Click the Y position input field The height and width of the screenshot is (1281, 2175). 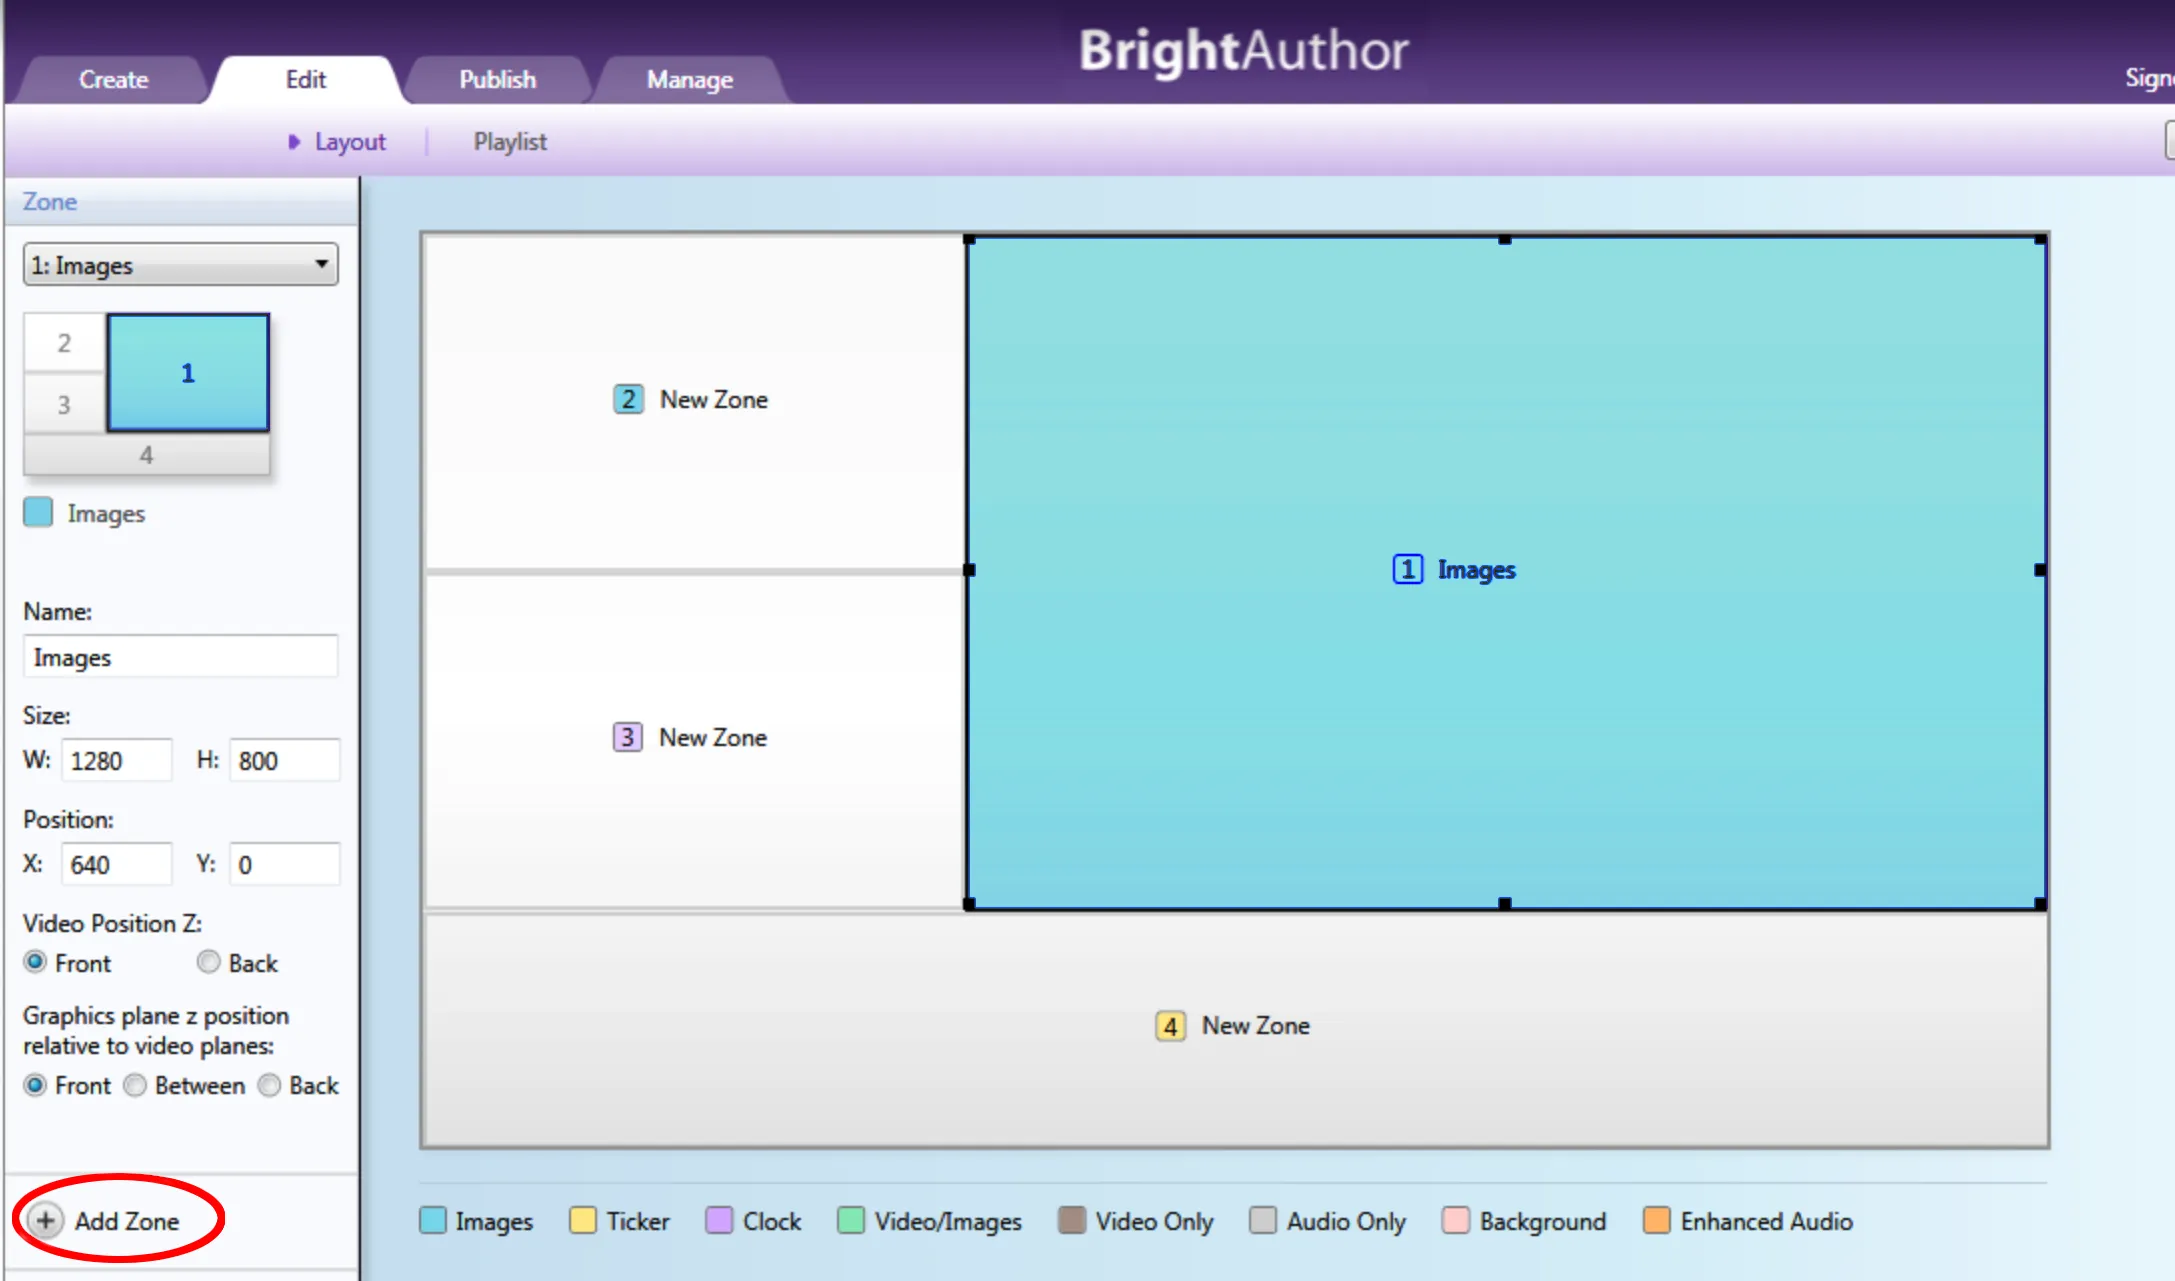(x=285, y=865)
